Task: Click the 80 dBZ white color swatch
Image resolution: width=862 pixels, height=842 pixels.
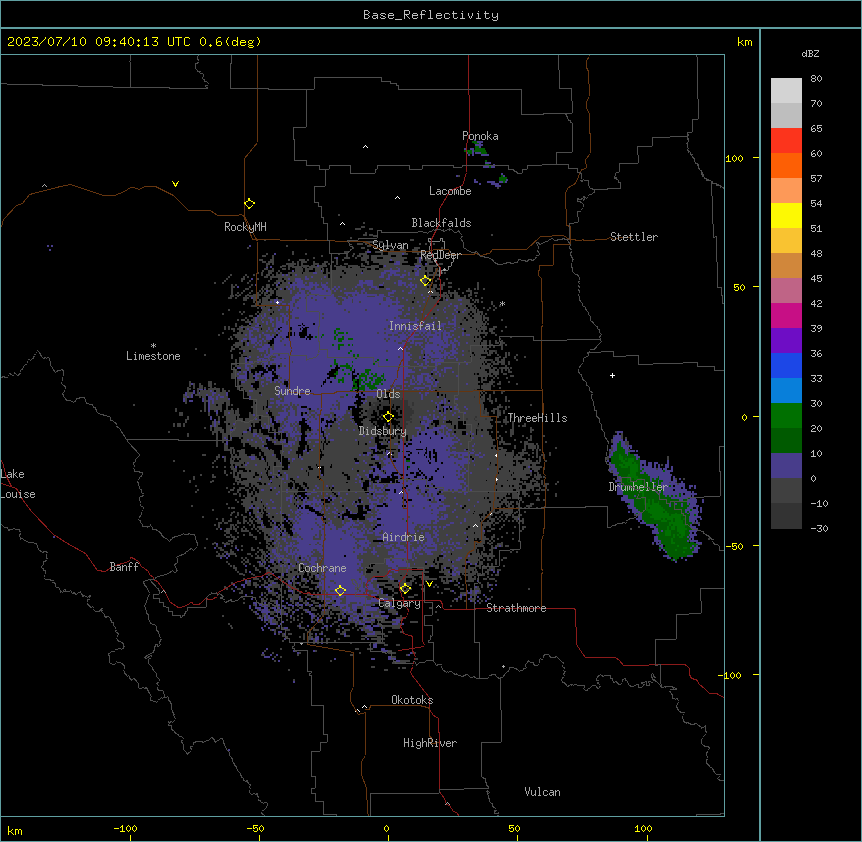Action: pos(786,91)
